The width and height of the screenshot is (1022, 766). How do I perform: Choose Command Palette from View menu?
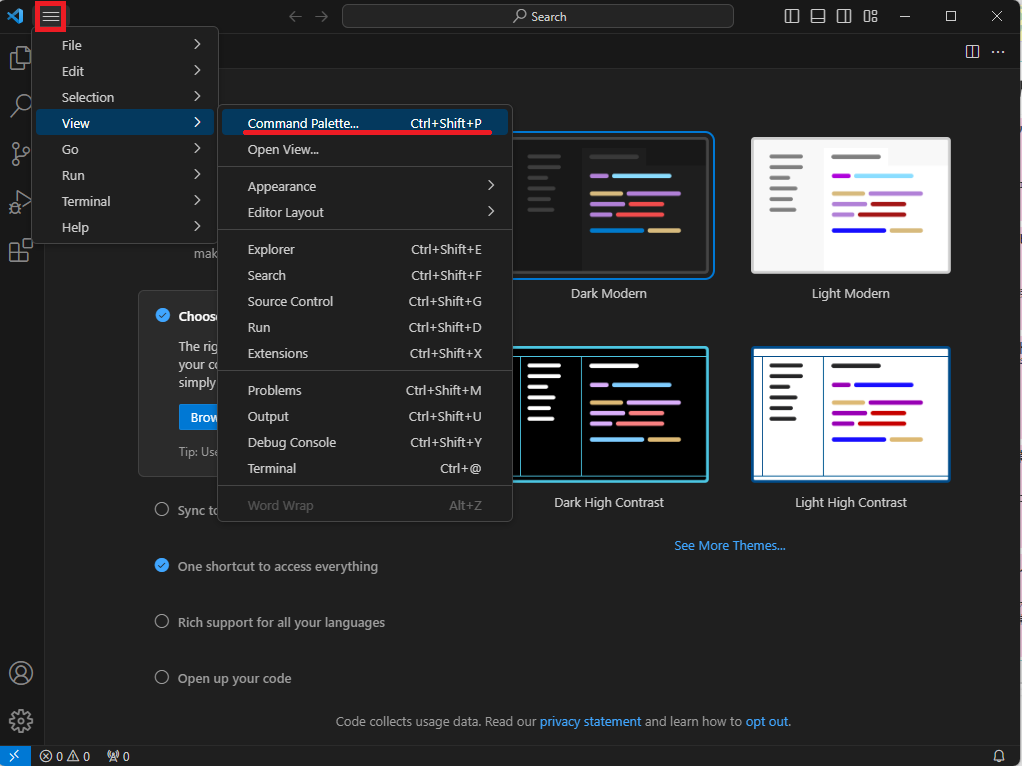coord(364,123)
